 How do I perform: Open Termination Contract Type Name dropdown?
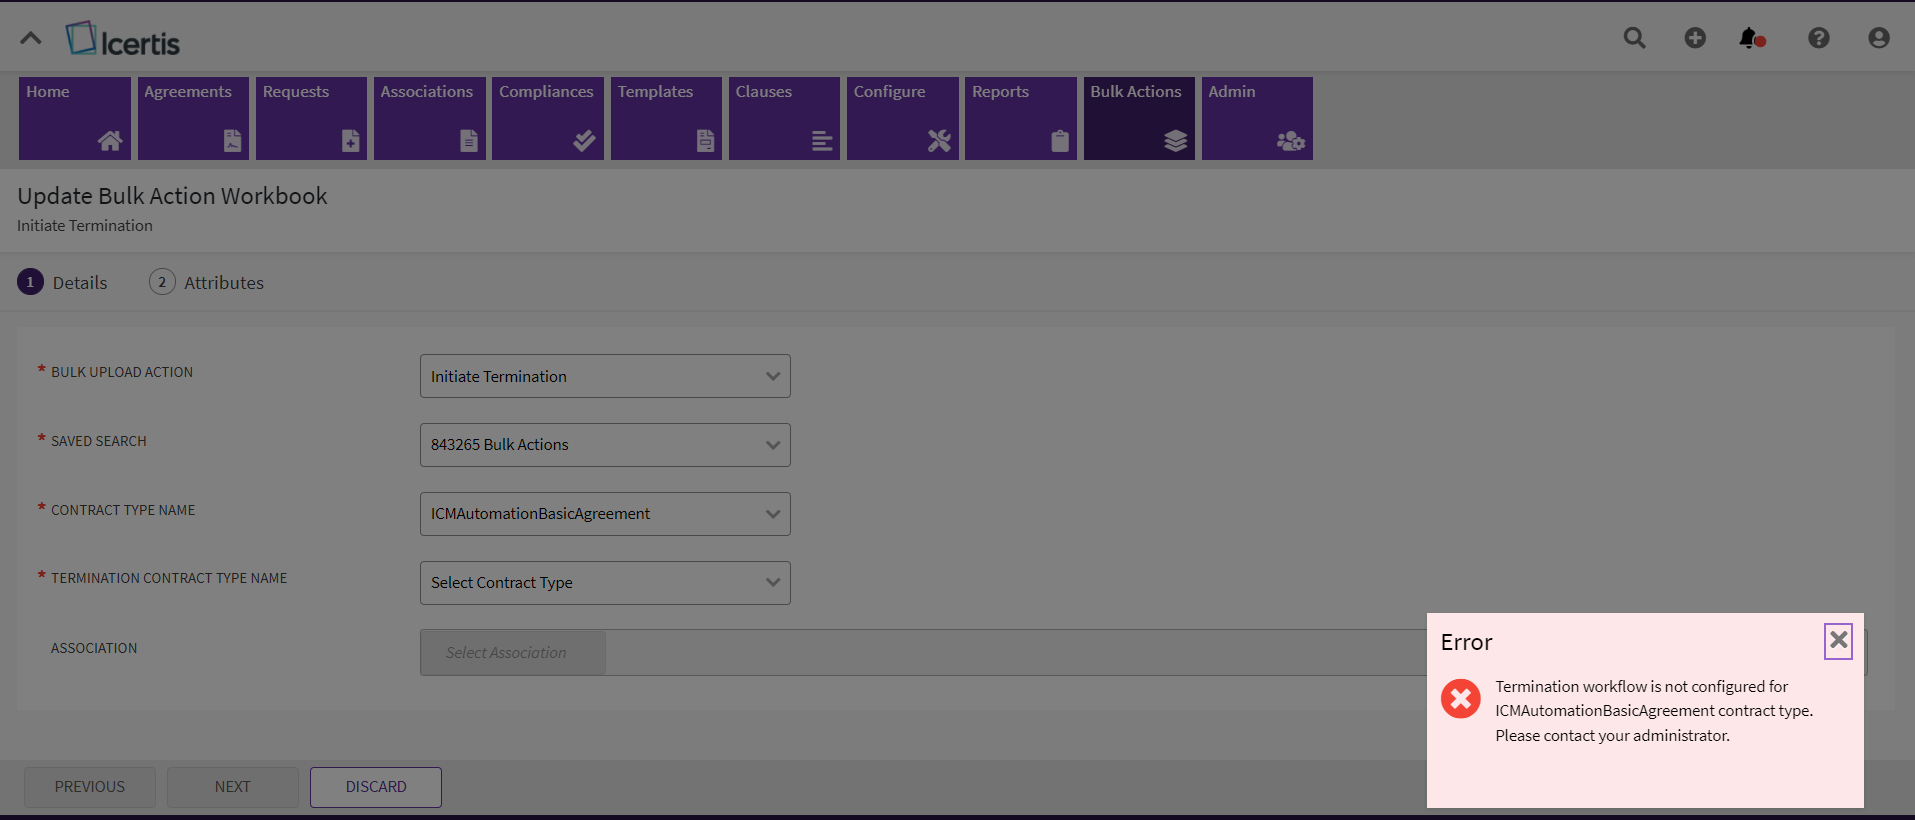click(x=605, y=583)
